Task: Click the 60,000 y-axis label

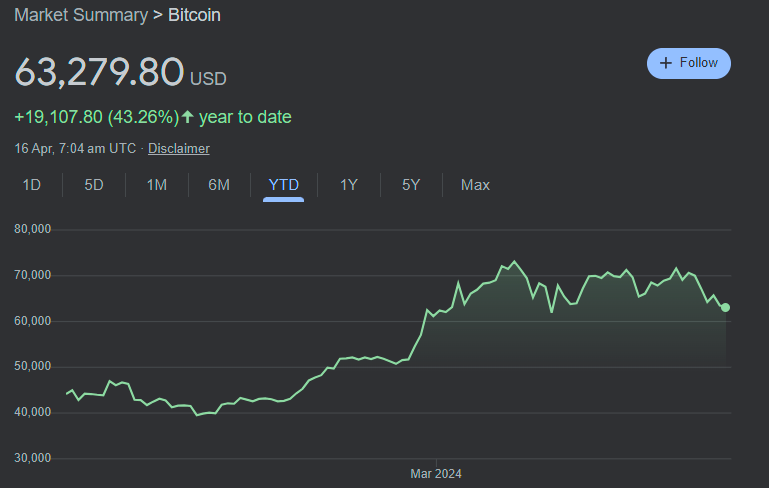Action: coord(32,321)
